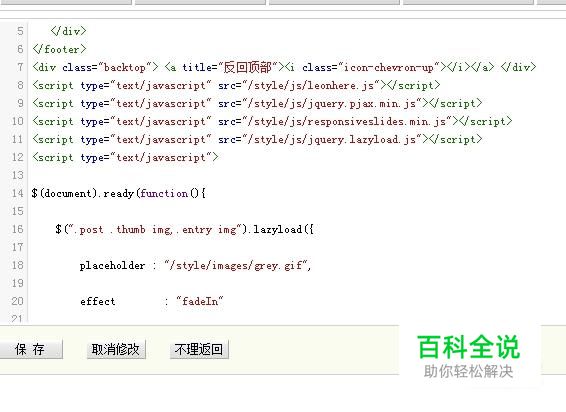Click the script type line 12
Image resolution: width=566 pixels, height=412 pixels.
coord(125,157)
